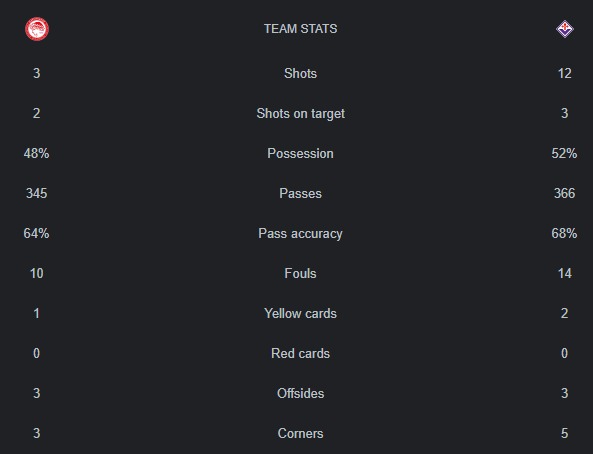Click the Fiorentina purple diamond crest

tap(565, 29)
